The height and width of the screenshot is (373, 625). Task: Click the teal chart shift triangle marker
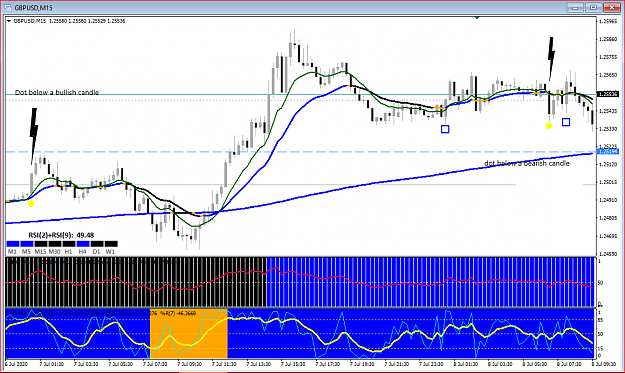pos(477,18)
